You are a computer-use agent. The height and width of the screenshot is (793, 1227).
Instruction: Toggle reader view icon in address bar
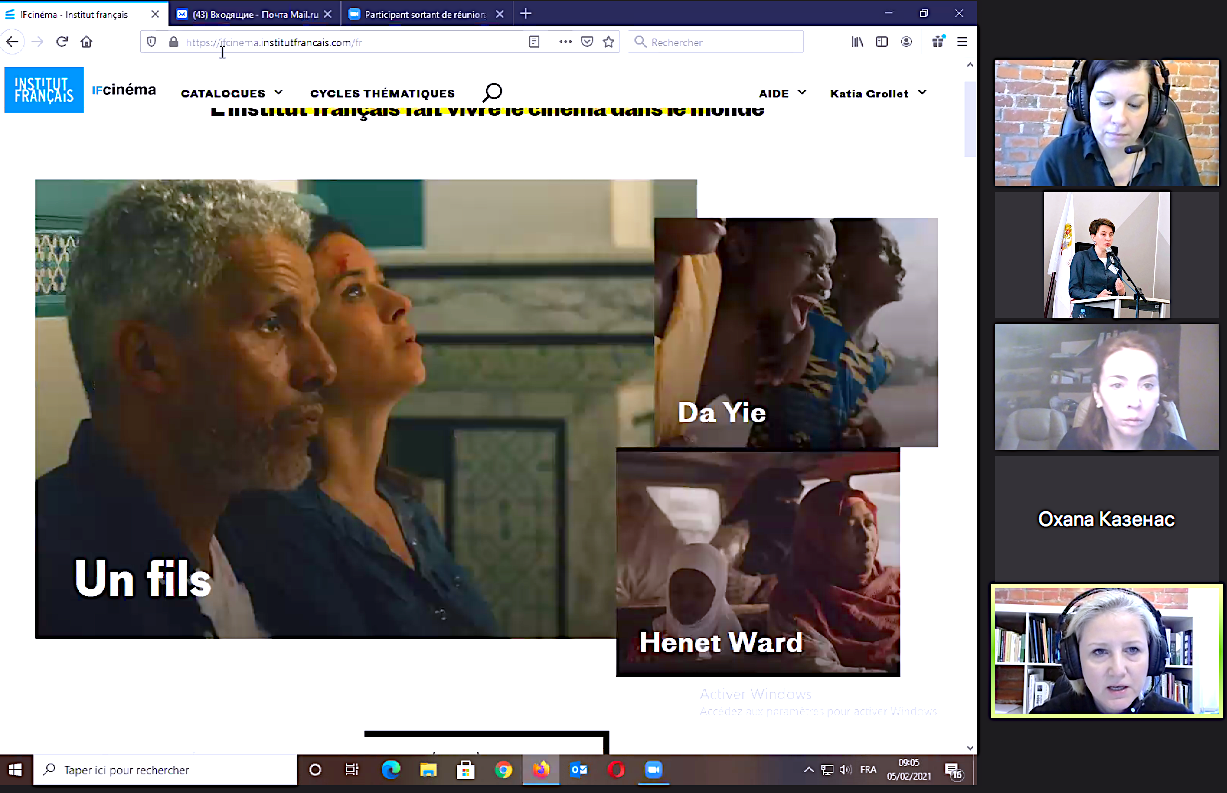pyautogui.click(x=534, y=42)
